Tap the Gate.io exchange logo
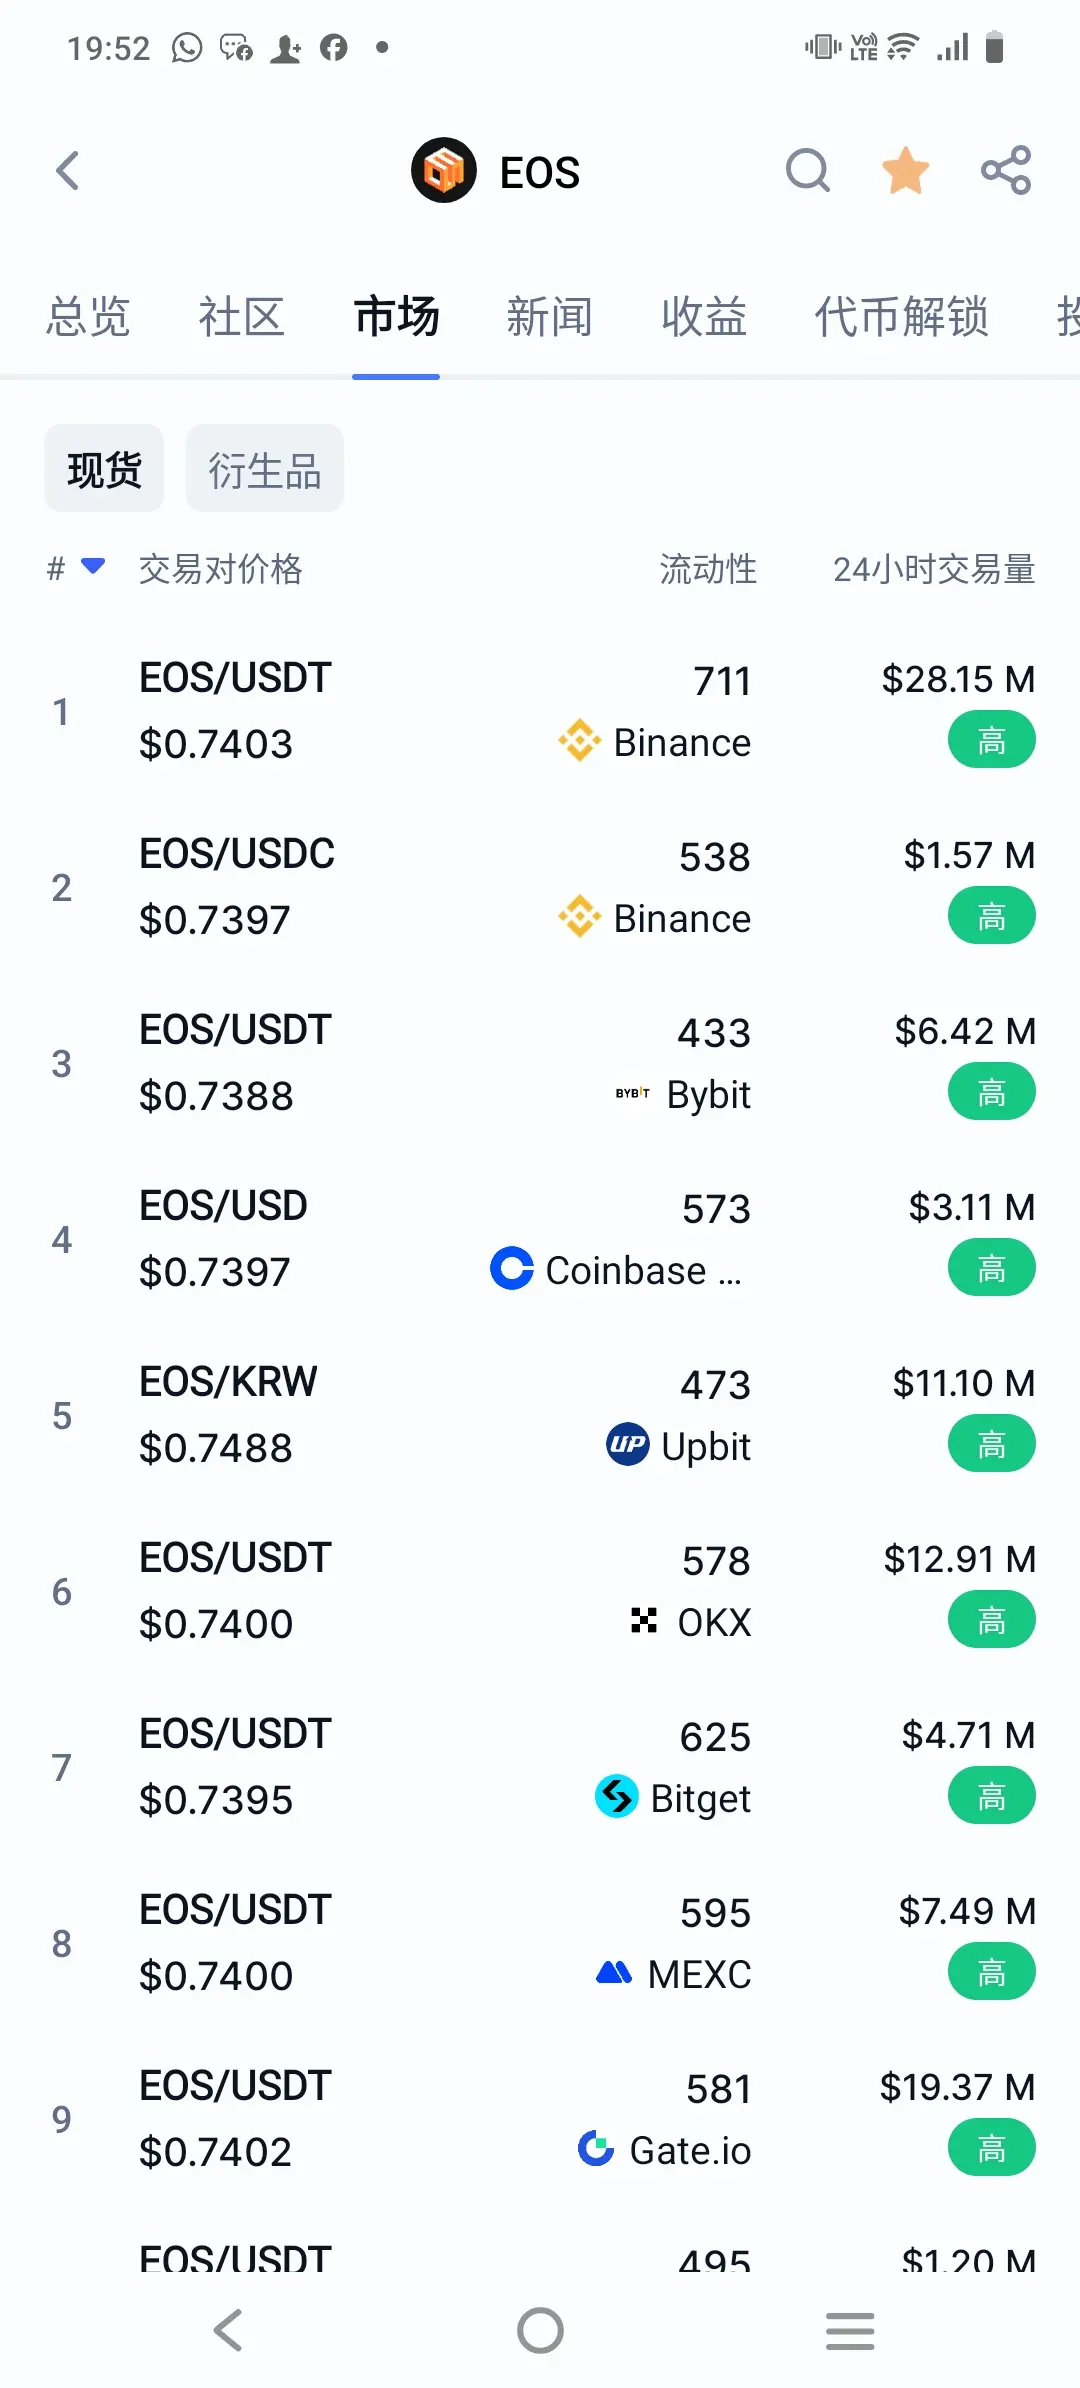 coord(596,2149)
